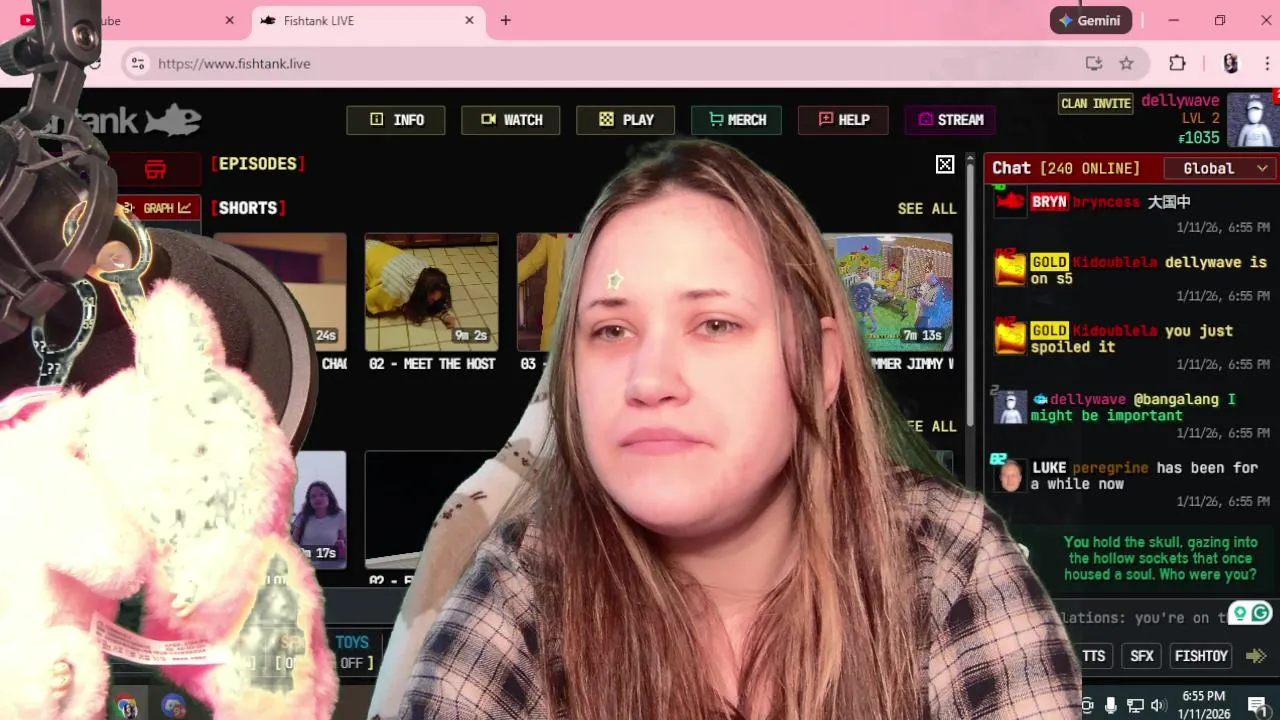The image size is (1280, 720).
Task: Click SEE ALL beside SHORTS
Action: coord(927,209)
